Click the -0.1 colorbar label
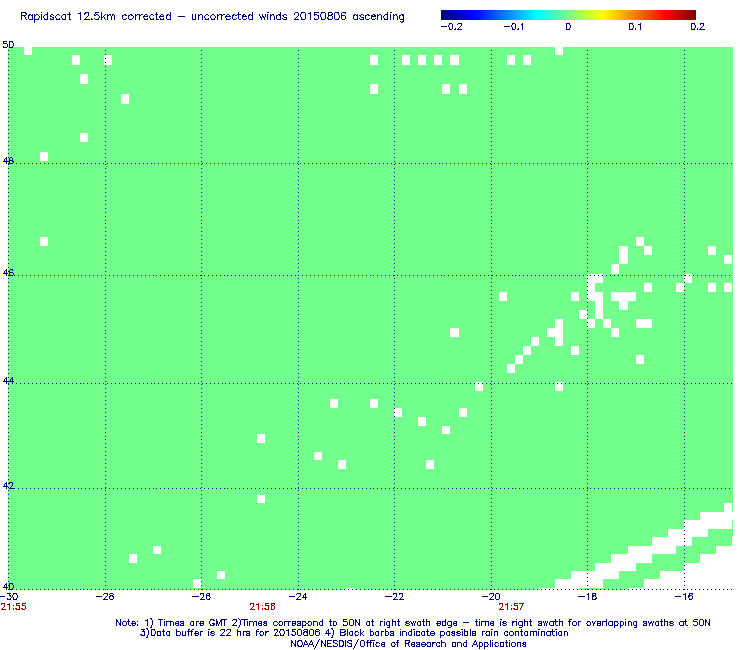The height and width of the screenshot is (650, 740). pos(513,27)
